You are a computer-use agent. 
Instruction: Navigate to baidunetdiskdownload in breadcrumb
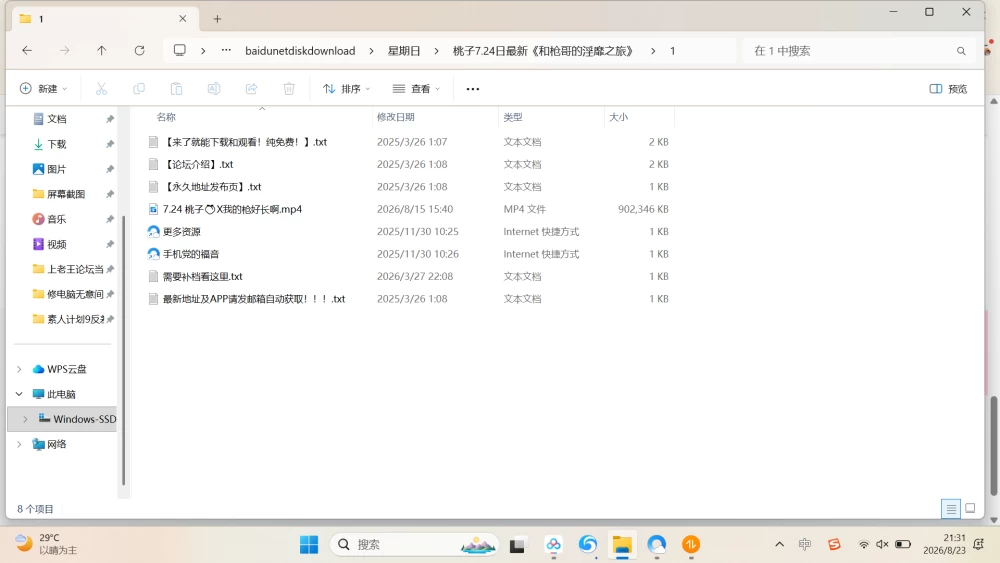coord(300,51)
